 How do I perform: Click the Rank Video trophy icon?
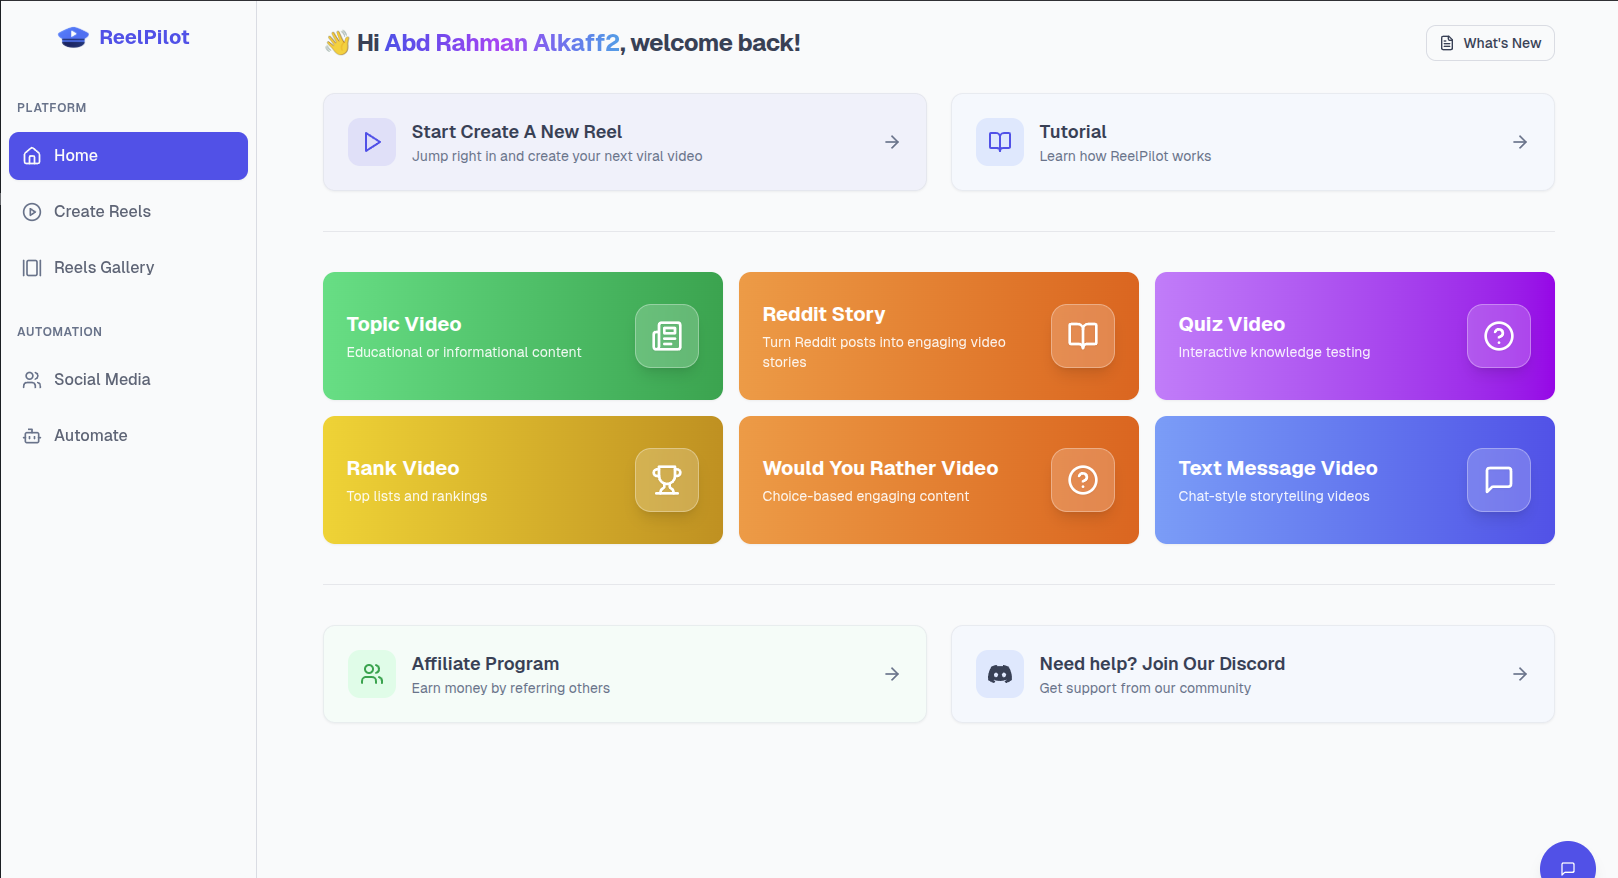click(x=667, y=480)
